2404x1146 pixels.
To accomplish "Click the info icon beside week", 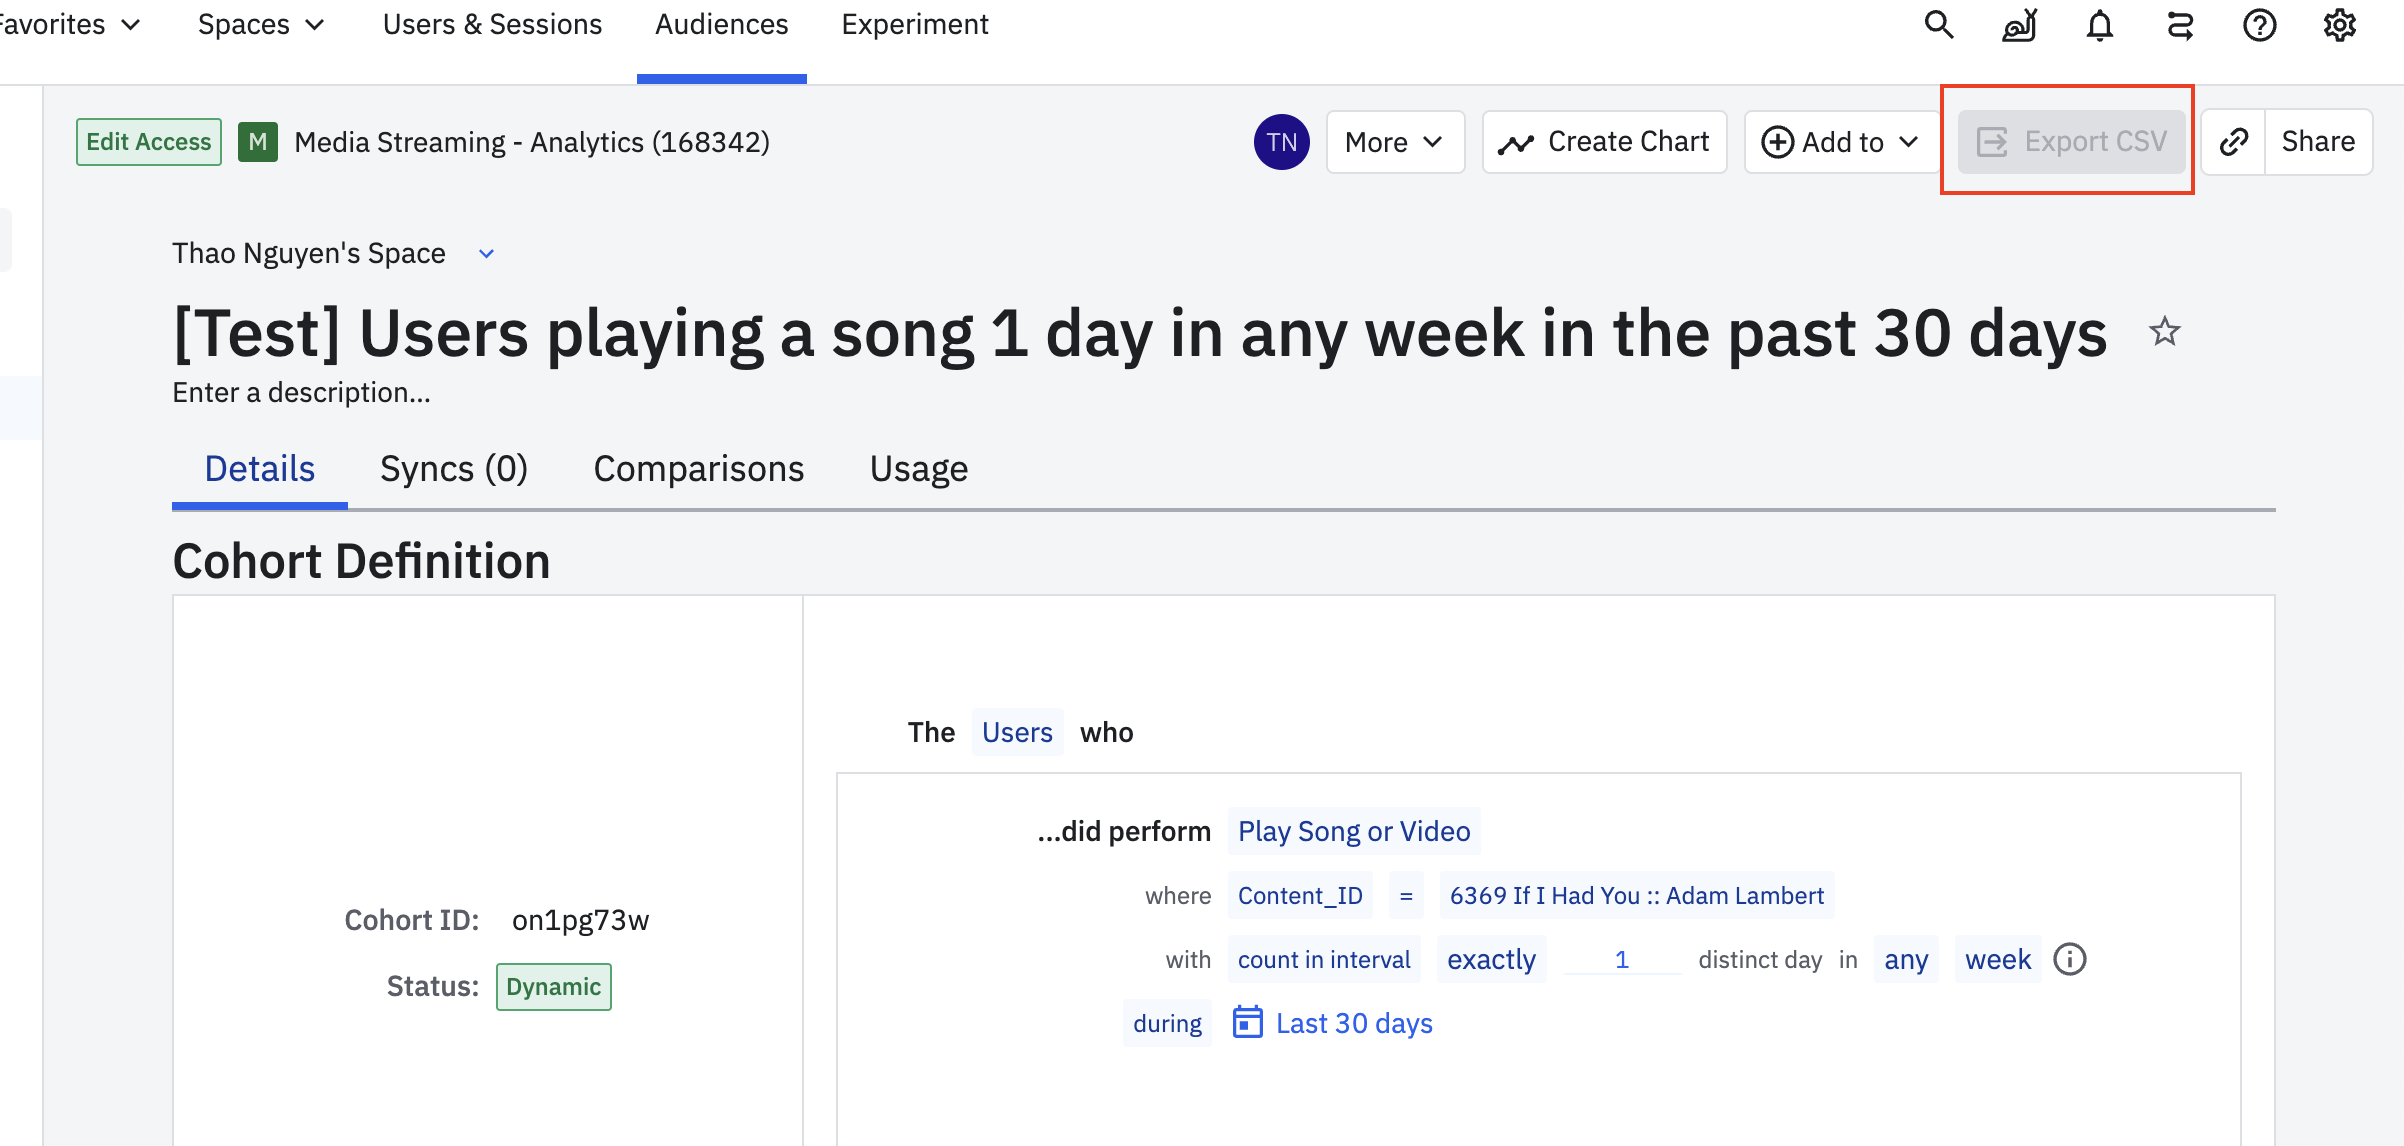I will coord(2069,960).
